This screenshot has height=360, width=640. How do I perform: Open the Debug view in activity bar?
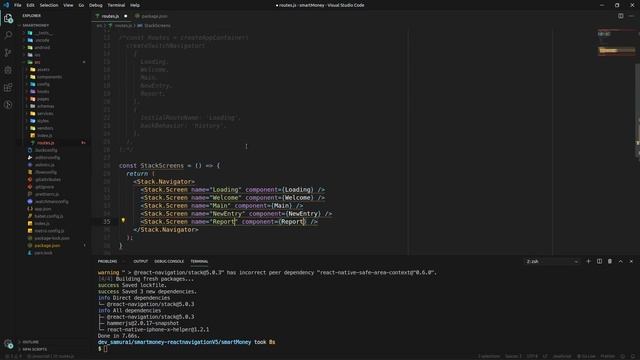[x=8, y=70]
